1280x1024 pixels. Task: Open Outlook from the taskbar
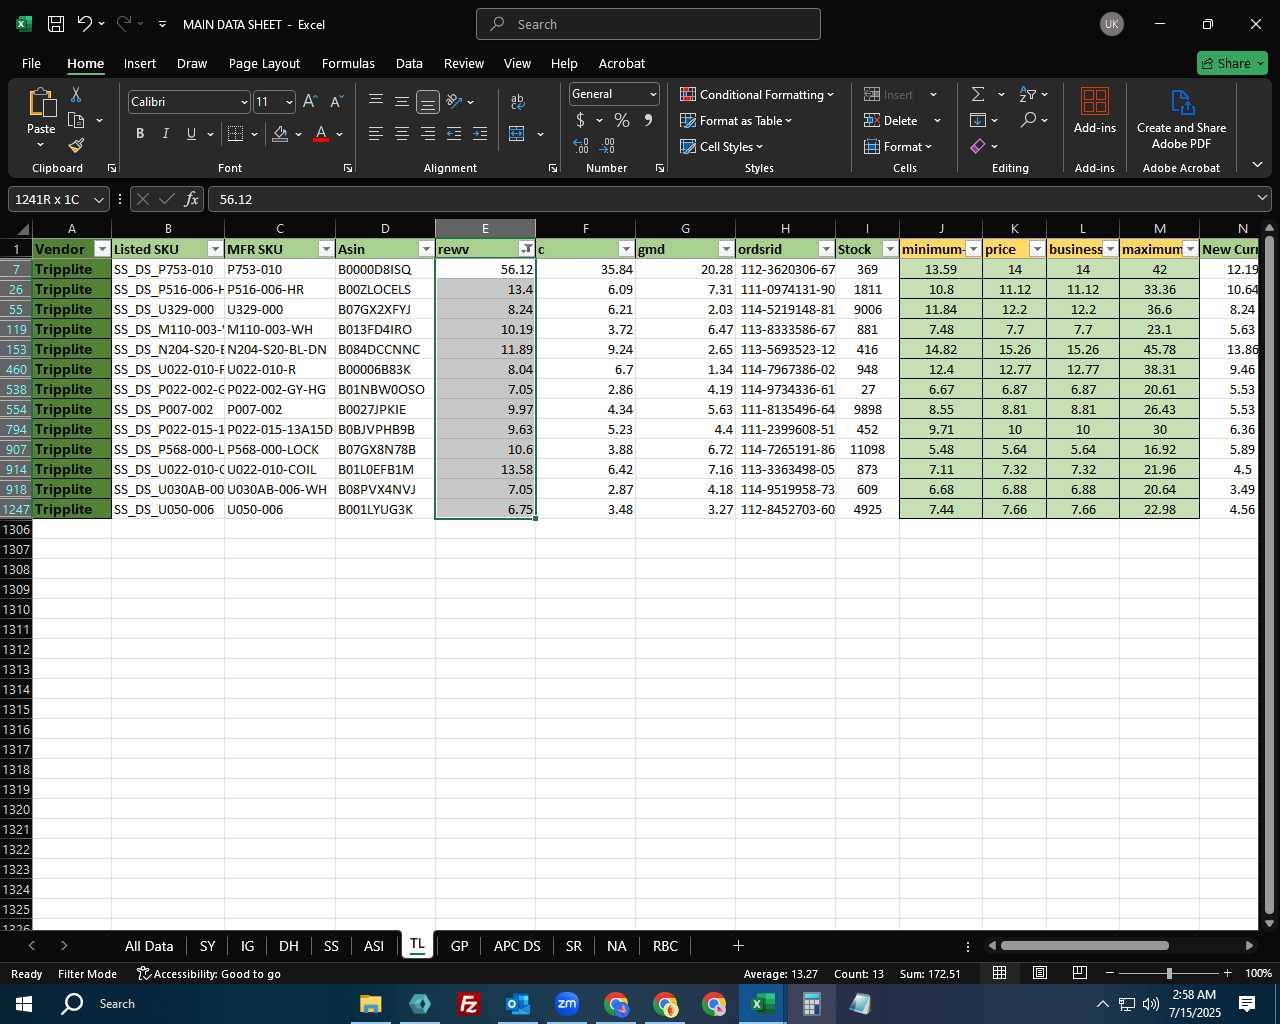(x=517, y=1003)
